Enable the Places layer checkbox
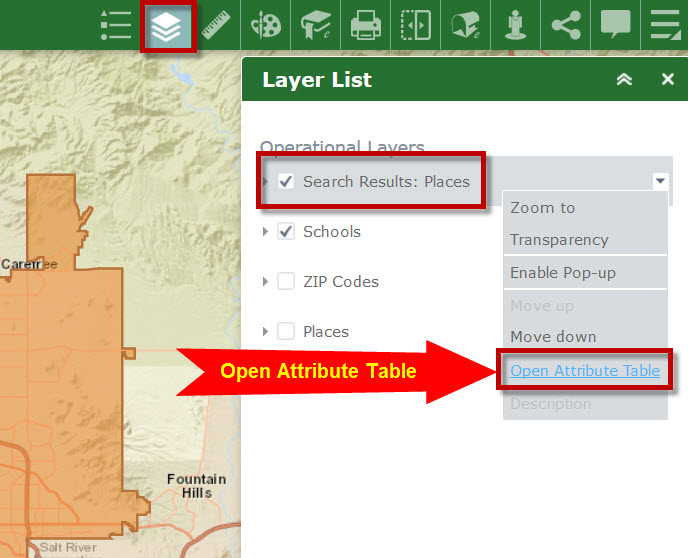 tap(286, 331)
